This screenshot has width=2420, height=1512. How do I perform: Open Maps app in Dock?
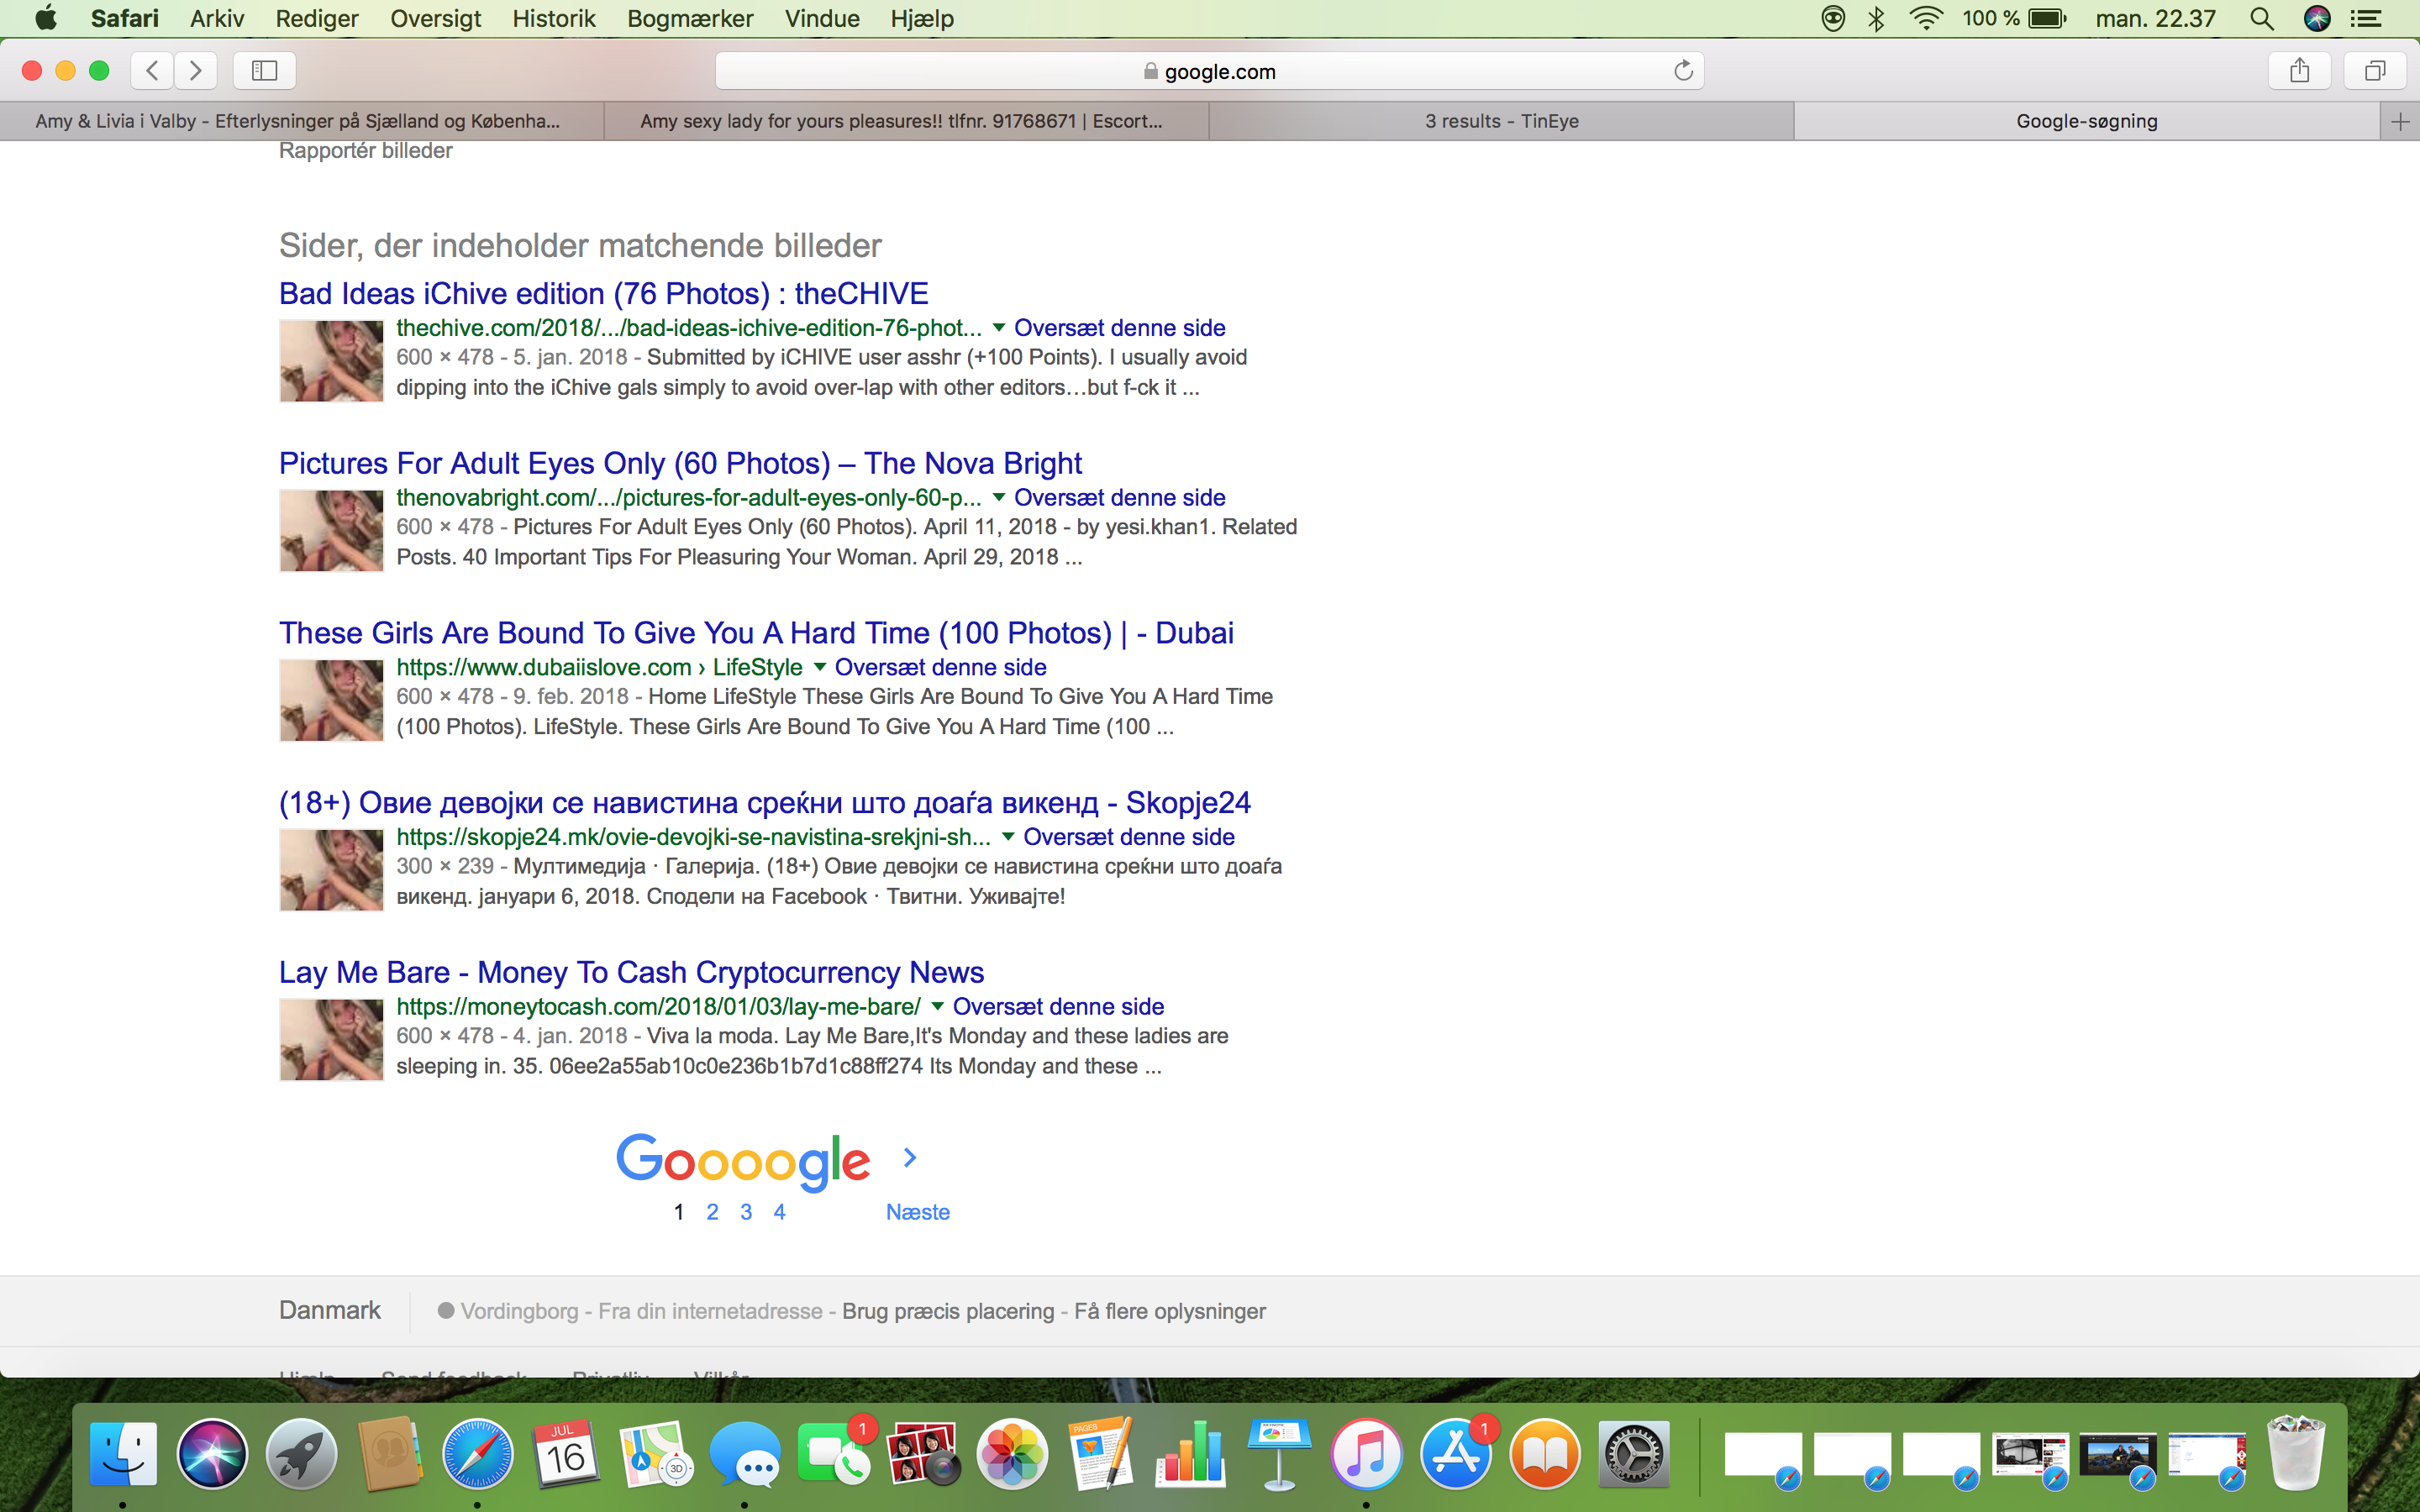click(656, 1453)
